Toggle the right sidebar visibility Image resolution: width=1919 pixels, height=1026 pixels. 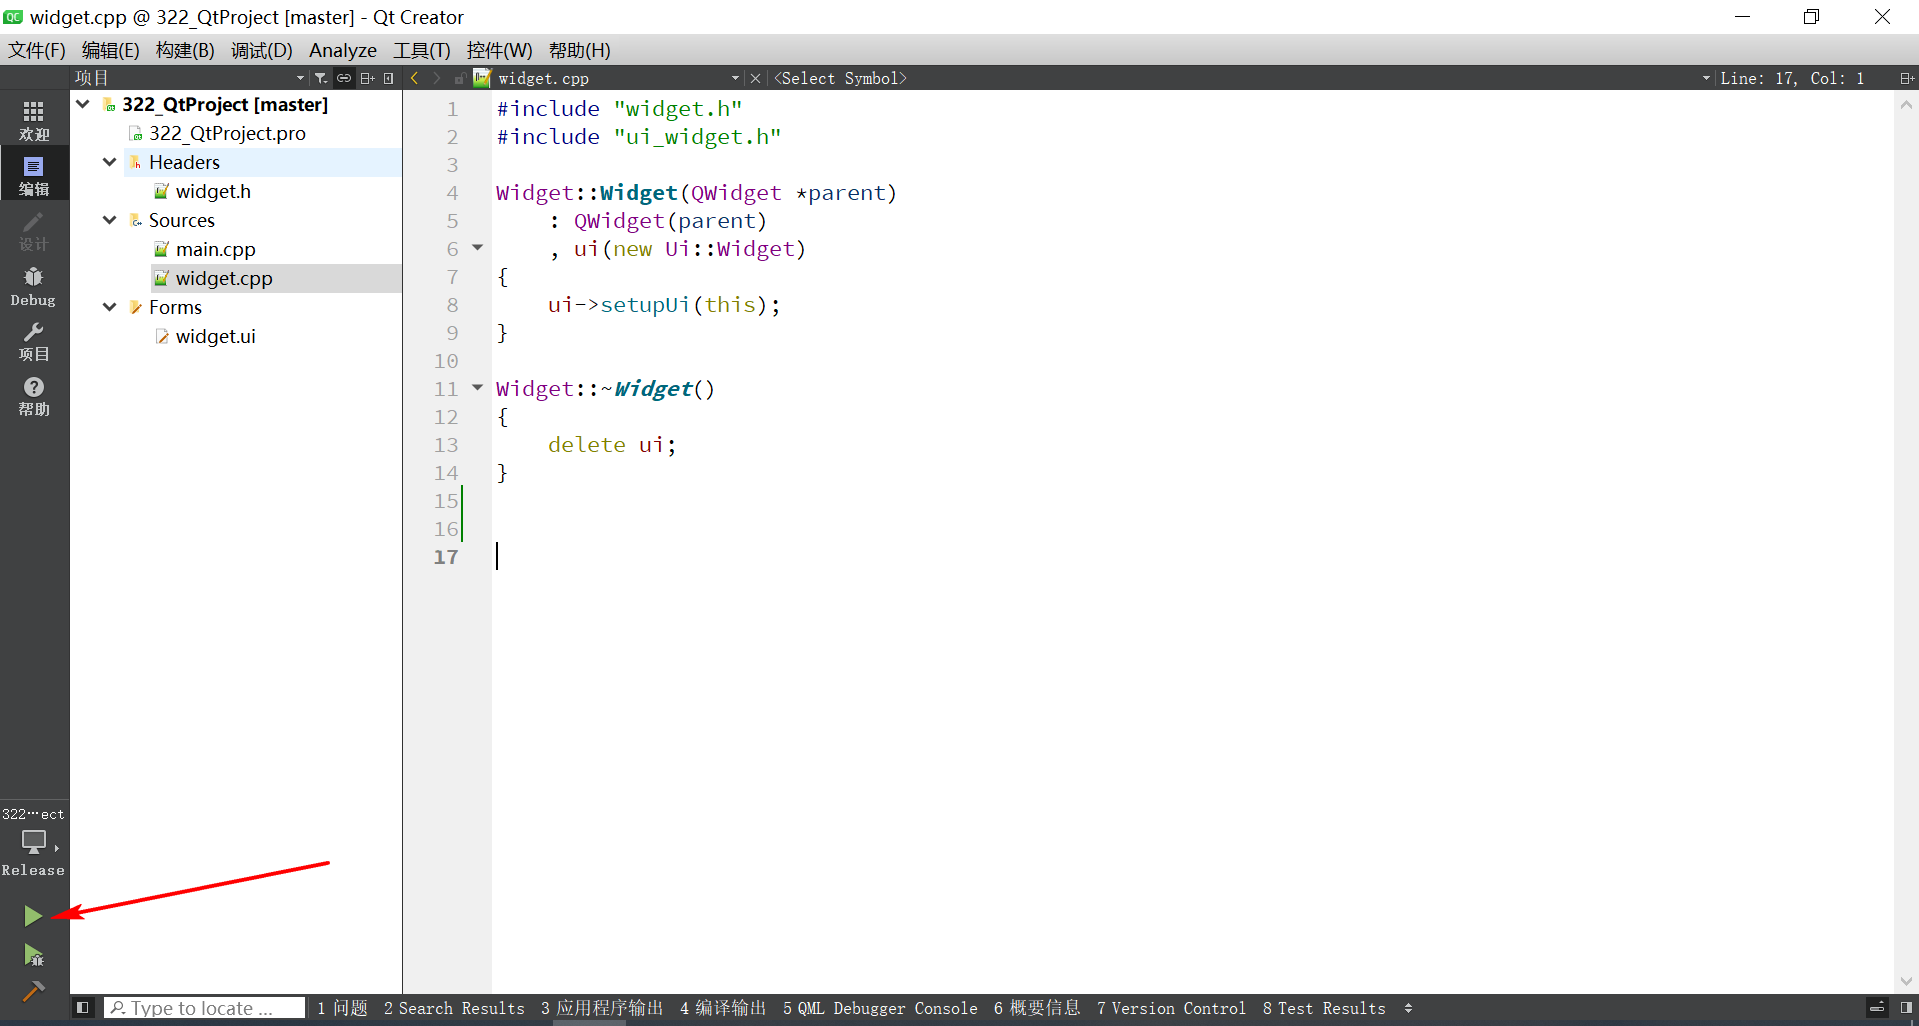pyautogui.click(x=1906, y=1008)
